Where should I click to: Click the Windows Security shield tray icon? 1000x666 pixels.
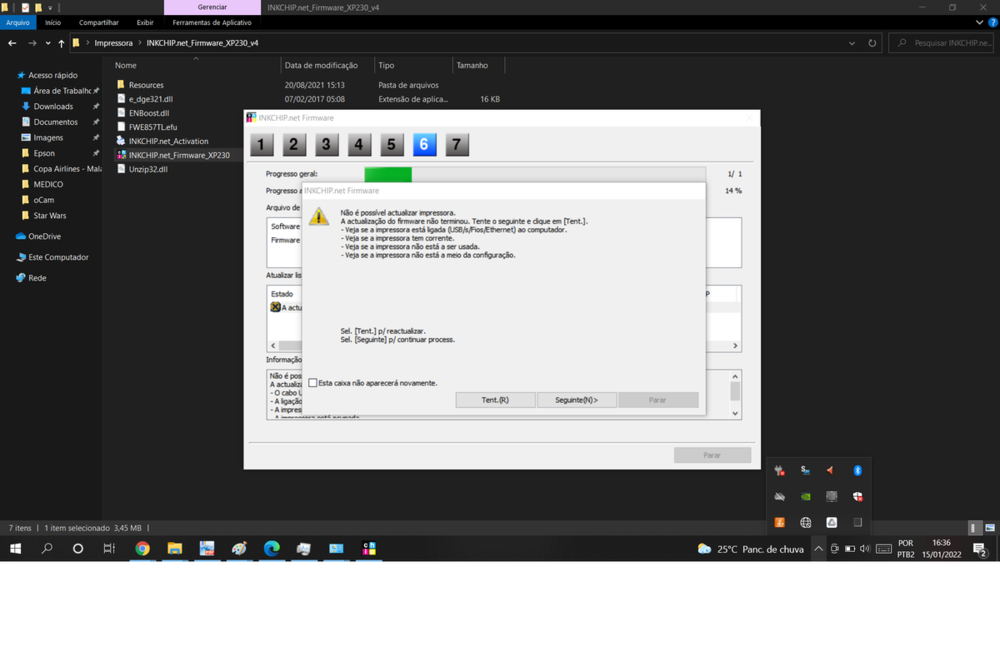pos(857,496)
